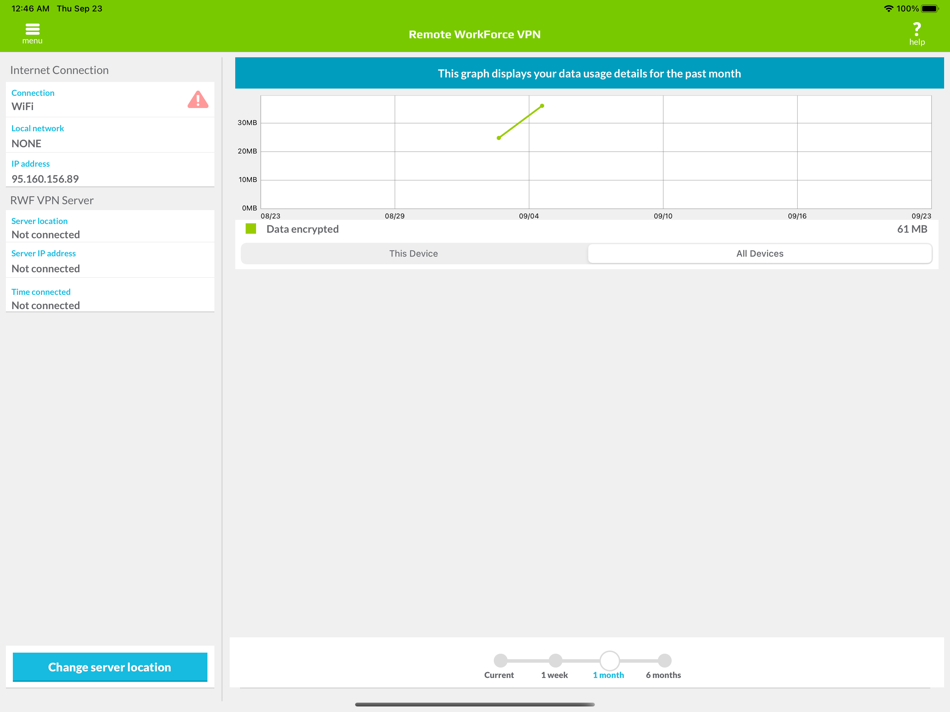950x712 pixels.
Task: Click the Connection WiFi row
Action: point(110,99)
